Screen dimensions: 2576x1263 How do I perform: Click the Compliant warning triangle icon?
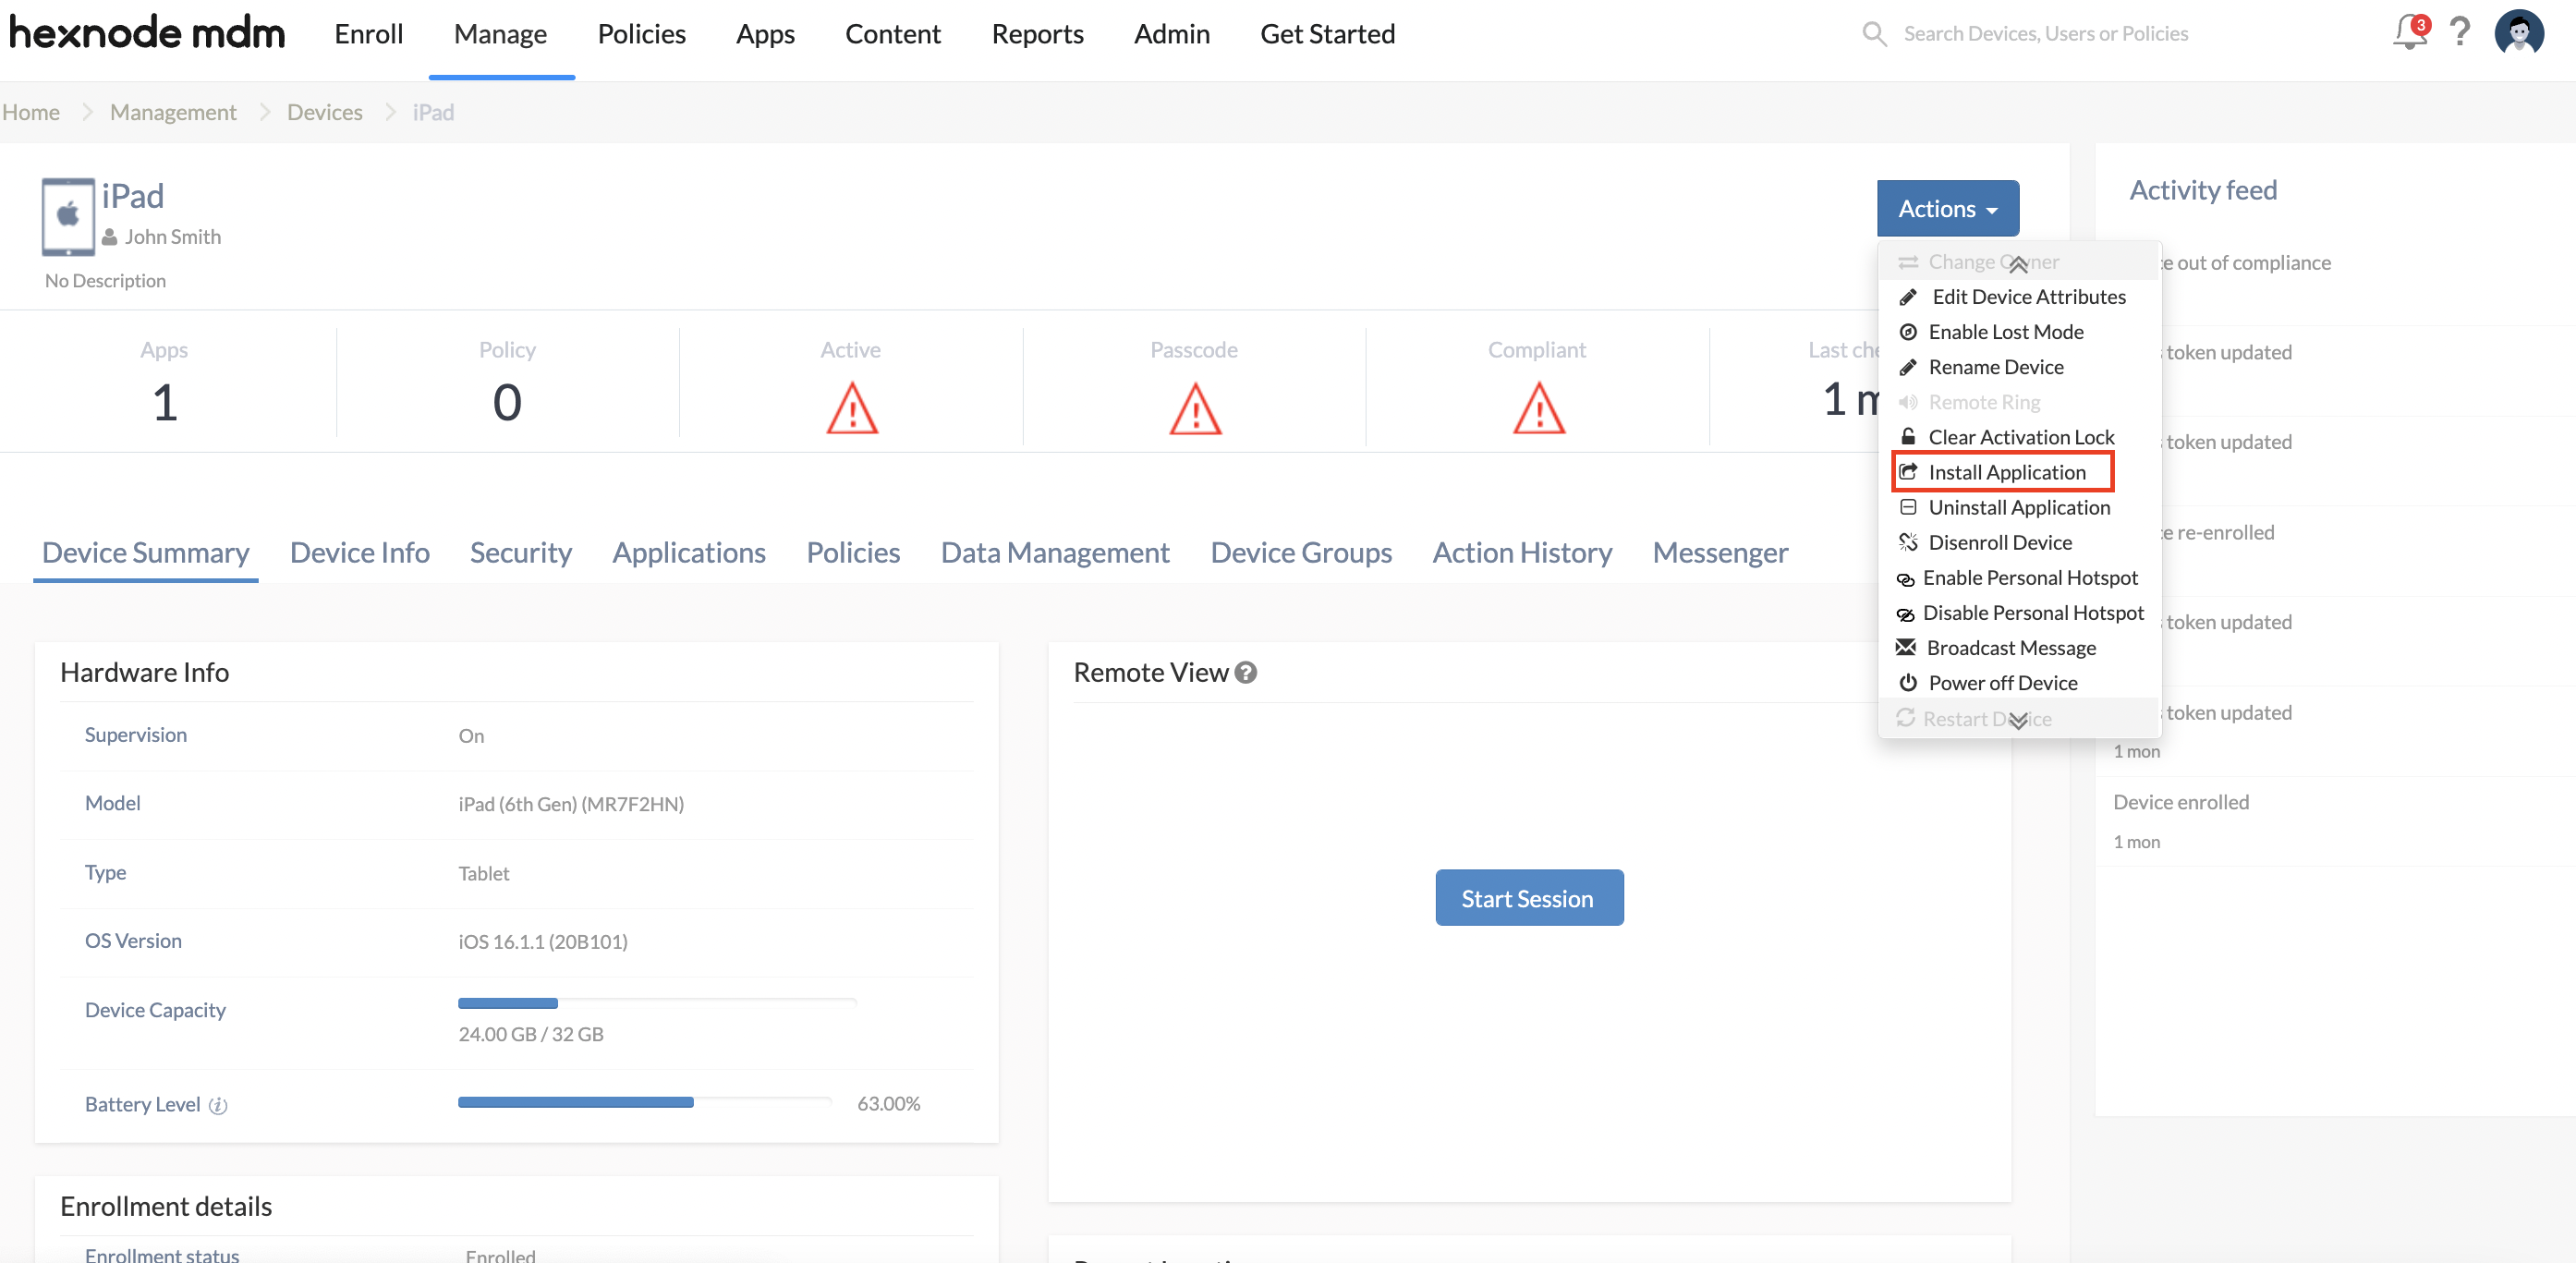[x=1539, y=408]
